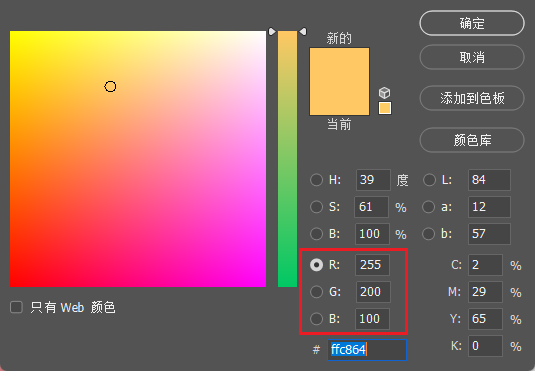This screenshot has width=535, height=371.
Task: Click the S field showing 61
Action: (x=372, y=206)
